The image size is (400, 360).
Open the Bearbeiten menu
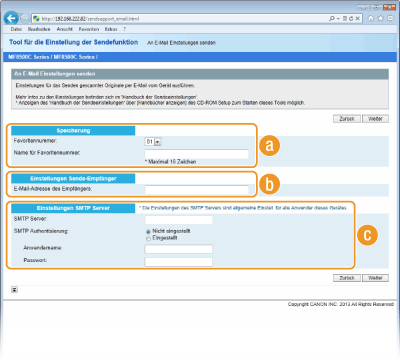pos(39,29)
